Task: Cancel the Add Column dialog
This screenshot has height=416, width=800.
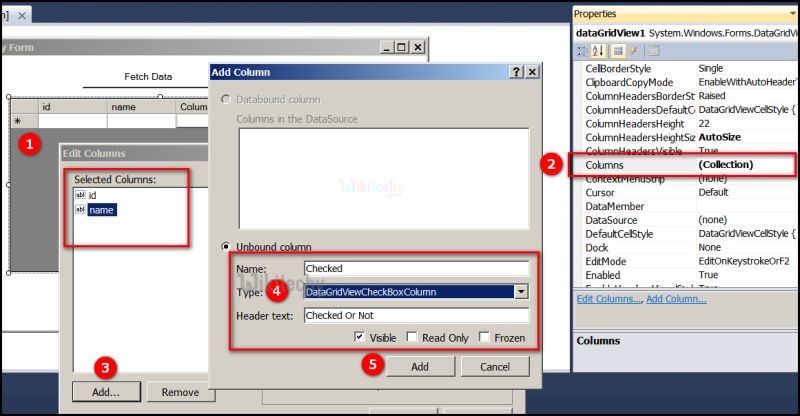Action: click(x=495, y=366)
